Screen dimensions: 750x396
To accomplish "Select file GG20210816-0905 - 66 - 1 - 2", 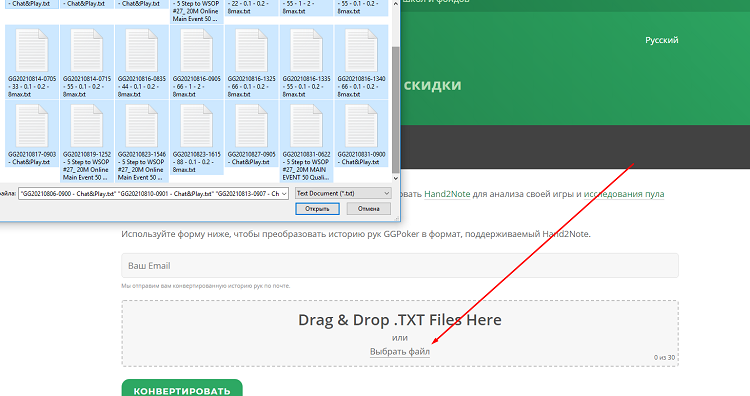I will click(x=197, y=62).
